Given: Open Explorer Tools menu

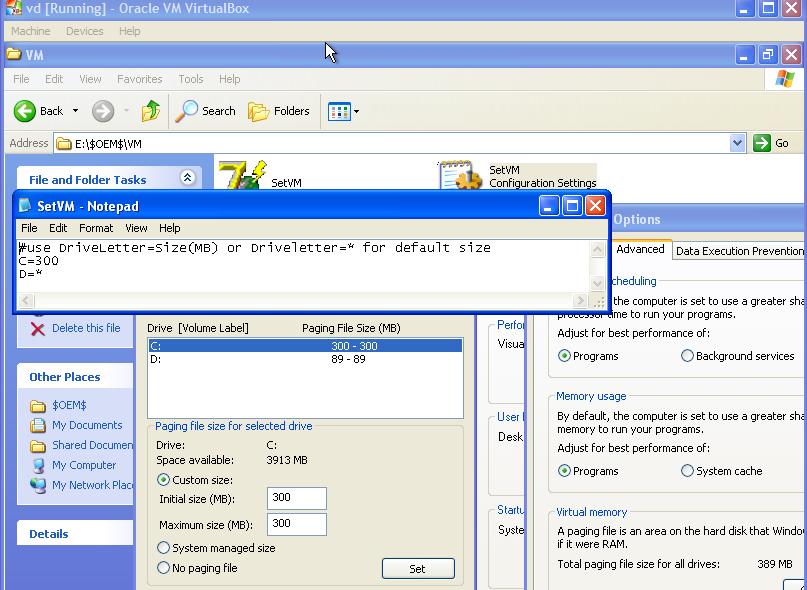Looking at the screenshot, I should [x=191, y=79].
